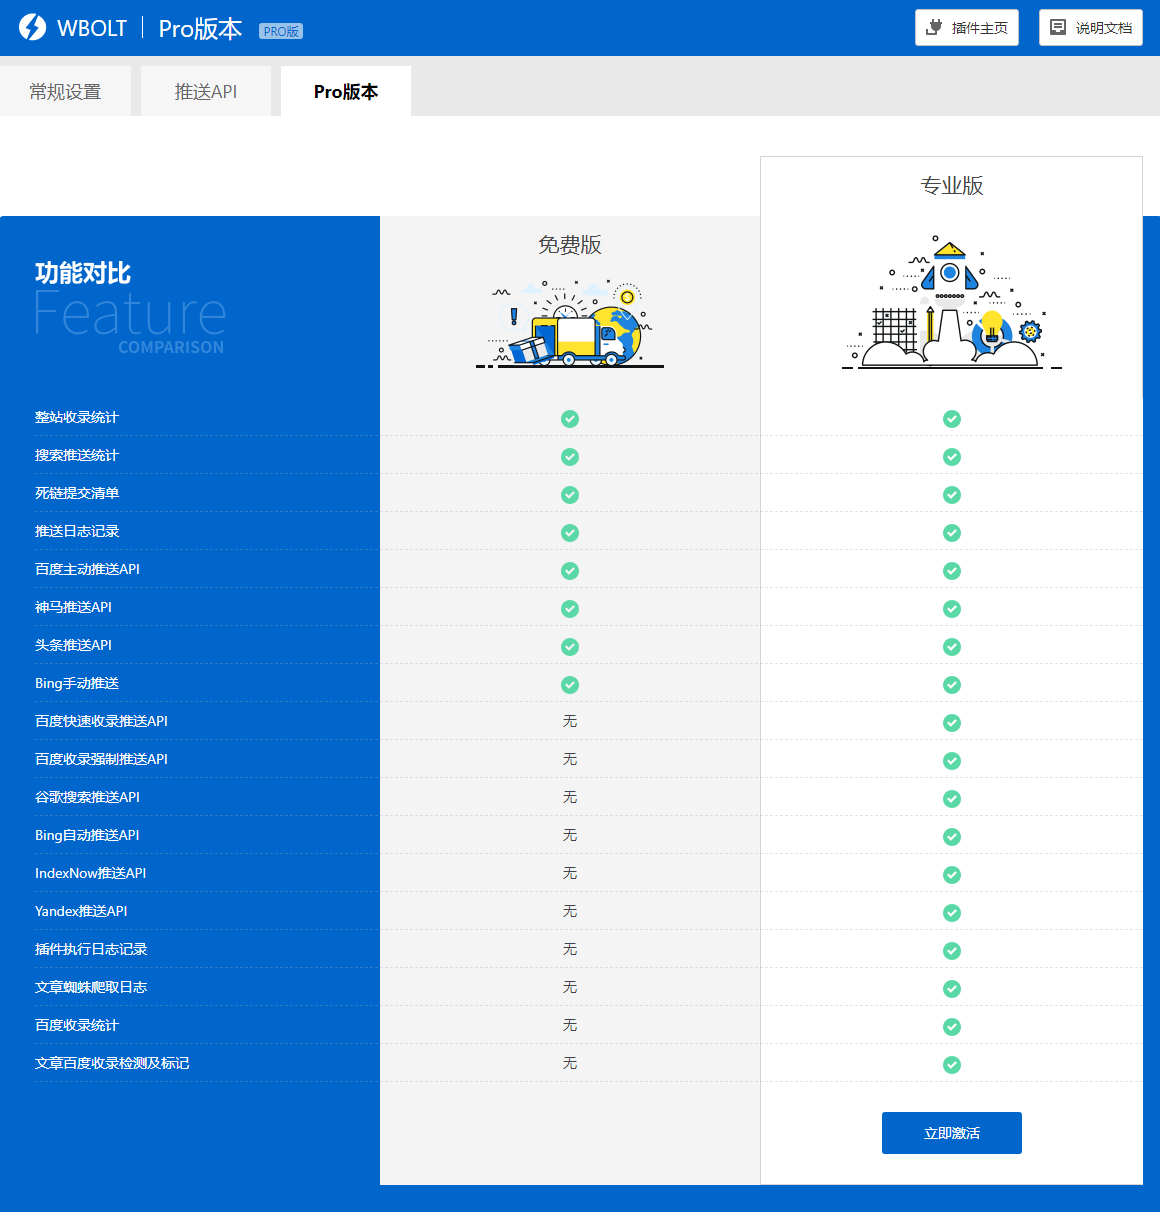Click the Bing手动推送 feature row label
The width and height of the screenshot is (1160, 1212).
(x=77, y=683)
